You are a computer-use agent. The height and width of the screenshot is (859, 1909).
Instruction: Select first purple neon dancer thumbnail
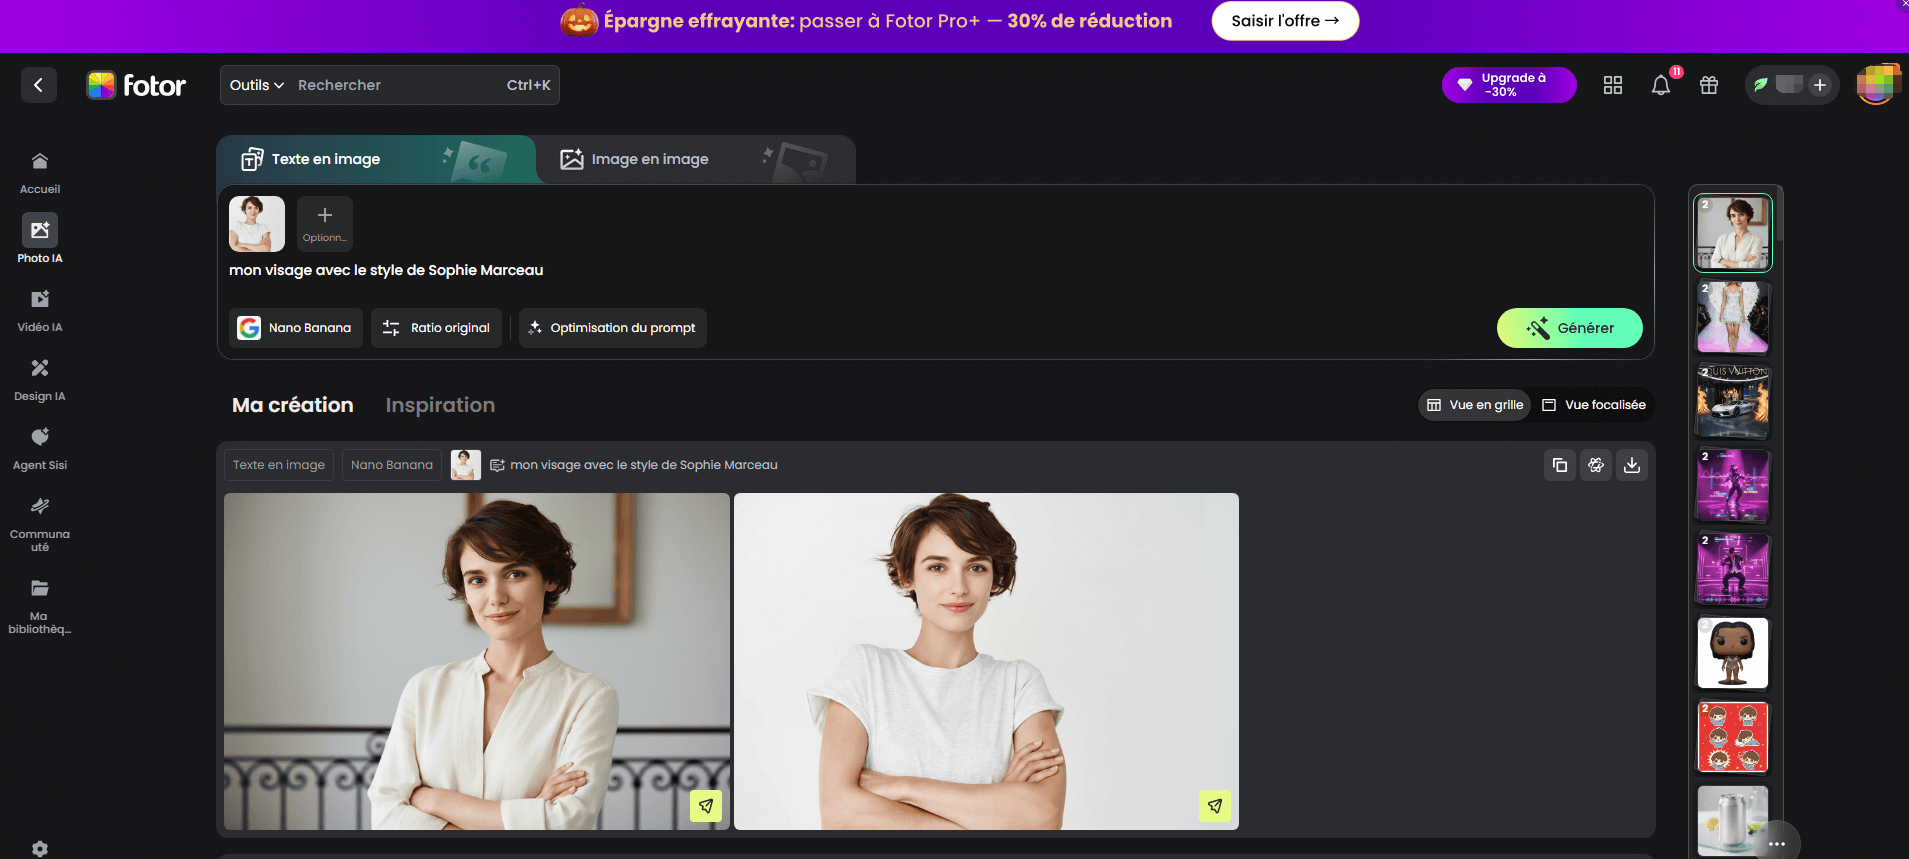tap(1733, 485)
